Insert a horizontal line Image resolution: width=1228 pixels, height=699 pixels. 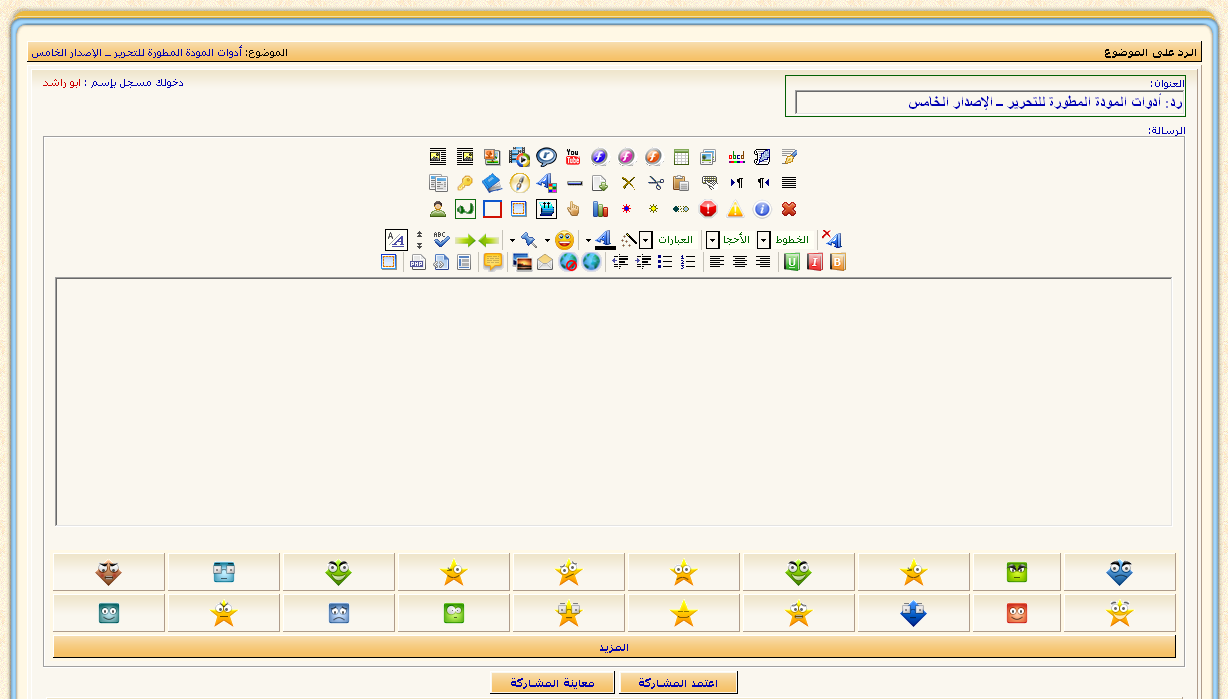(574, 182)
